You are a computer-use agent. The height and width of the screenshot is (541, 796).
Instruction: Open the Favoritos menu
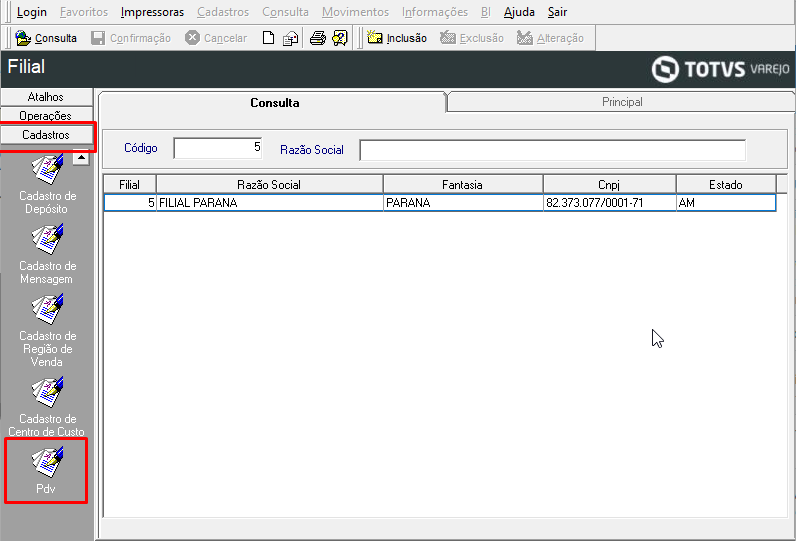[84, 12]
